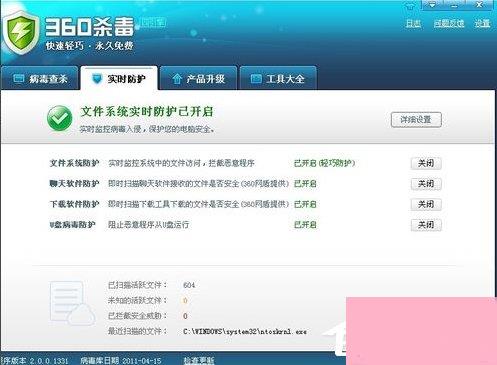Click 已开启 status in 下载软件防护 row
The width and height of the screenshot is (497, 365).
[x=305, y=204]
